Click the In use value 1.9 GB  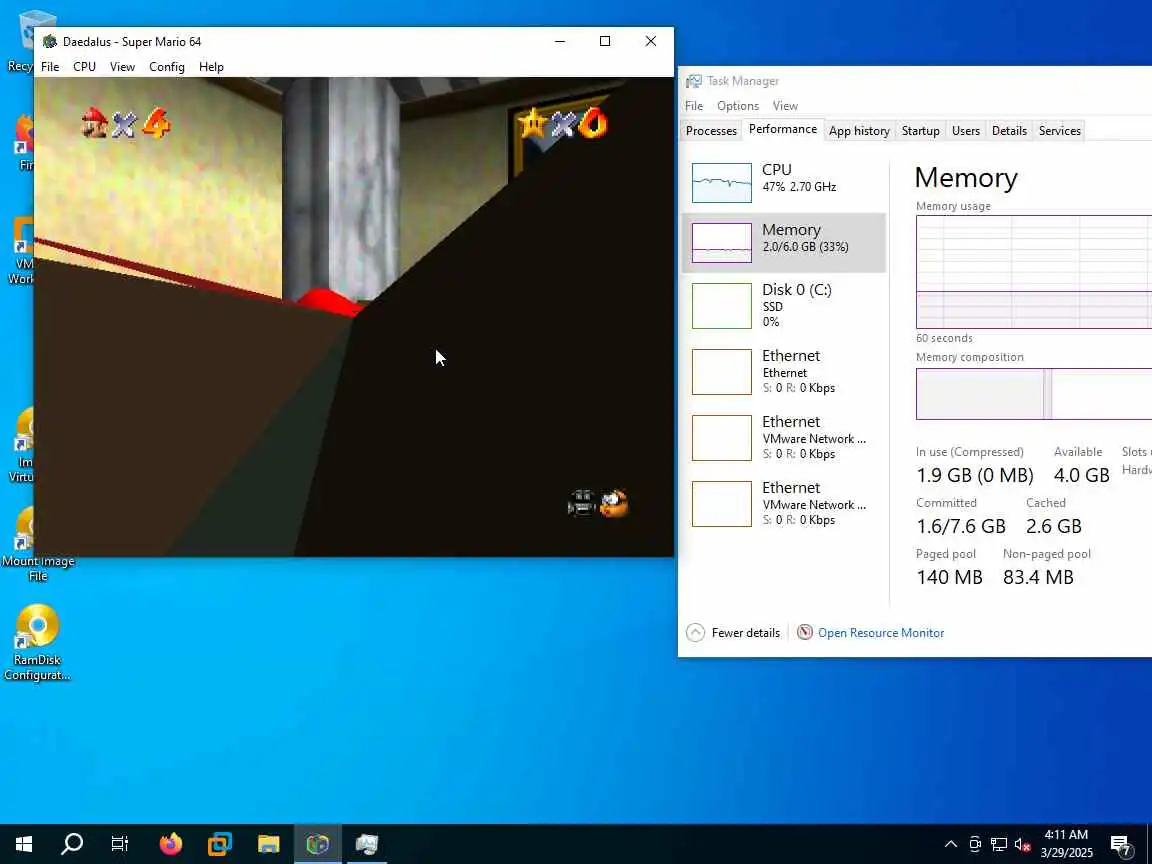tap(975, 475)
